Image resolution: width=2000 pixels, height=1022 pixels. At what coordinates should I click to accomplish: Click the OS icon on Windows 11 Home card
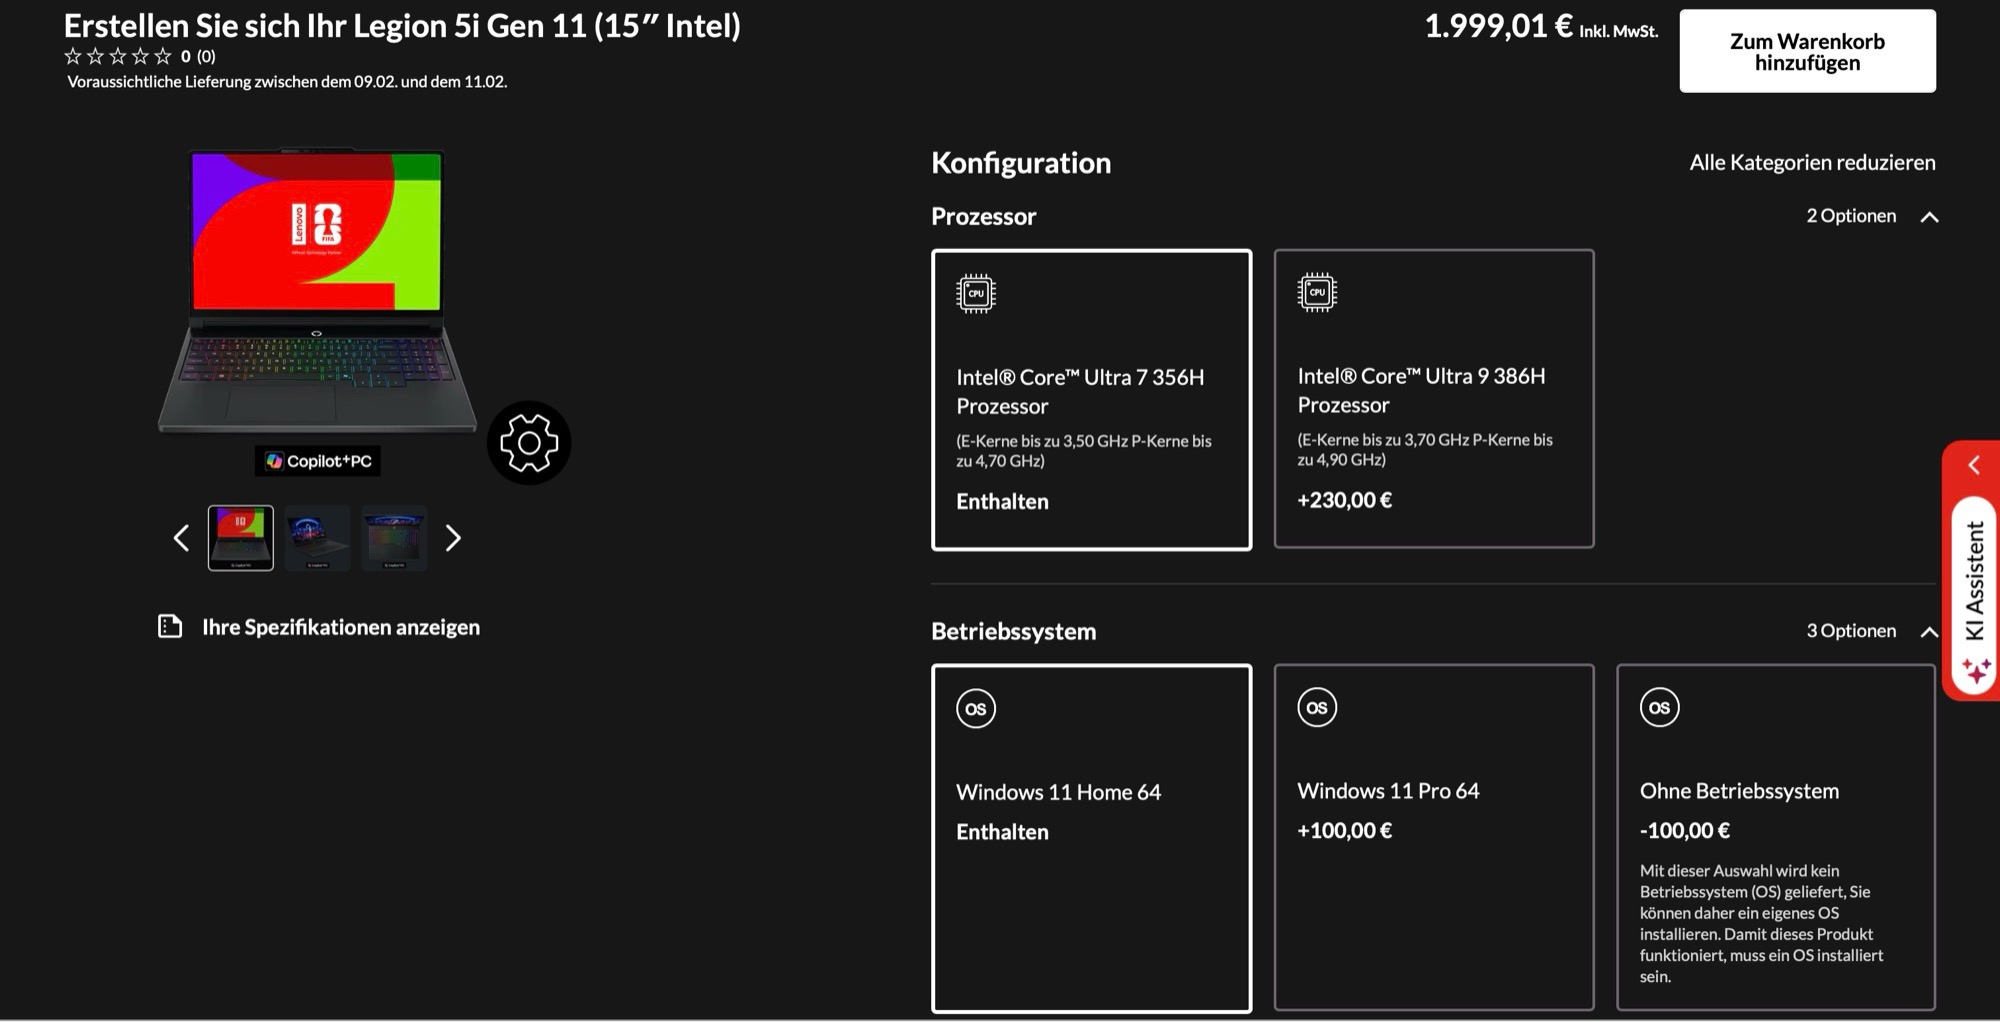pos(976,709)
